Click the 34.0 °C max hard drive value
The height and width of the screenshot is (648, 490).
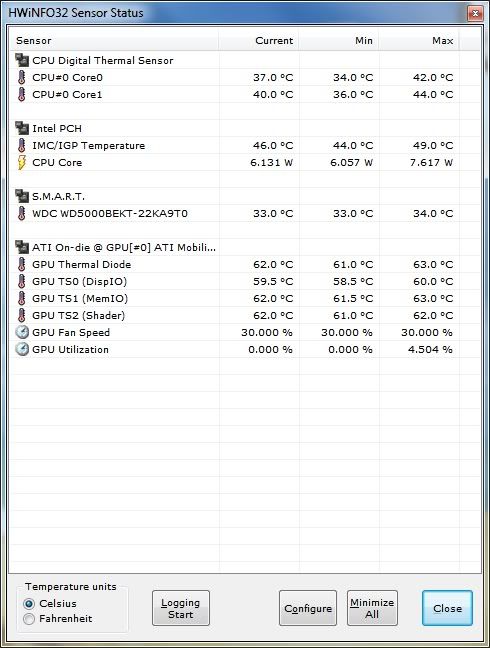433,213
